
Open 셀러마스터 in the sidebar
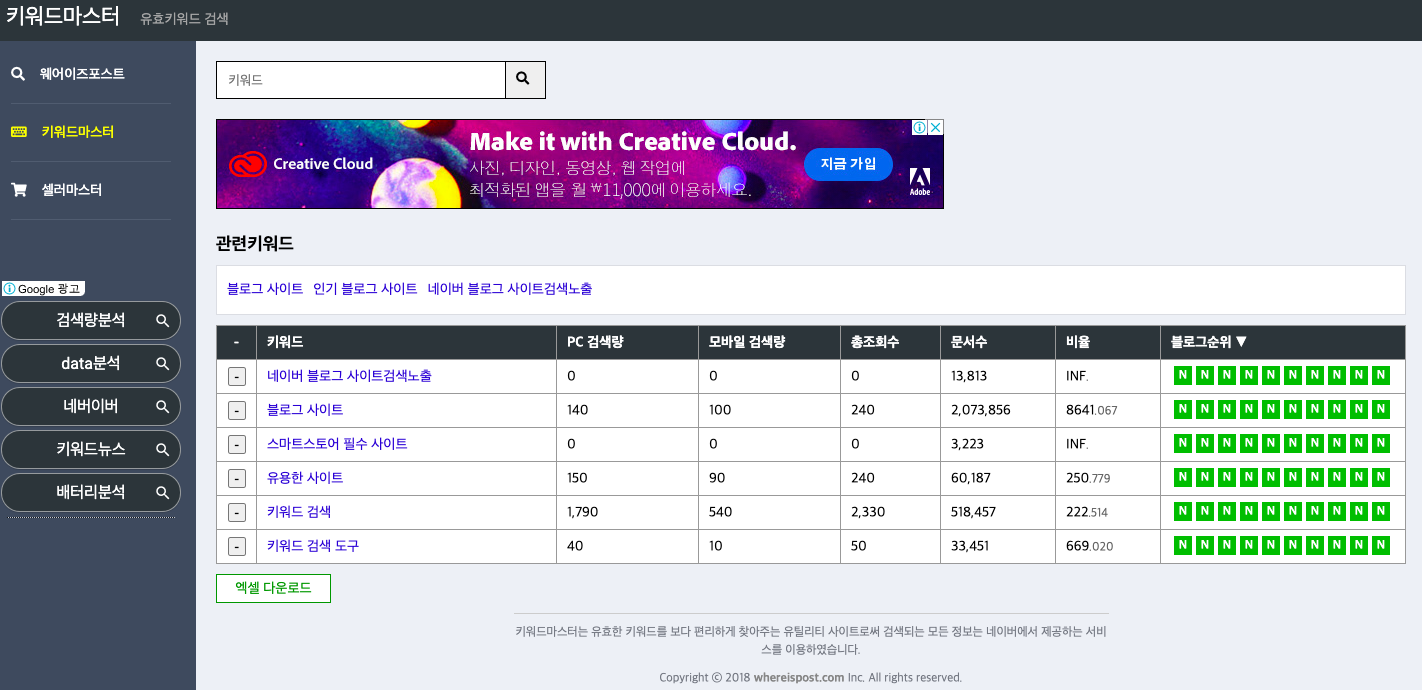point(71,190)
